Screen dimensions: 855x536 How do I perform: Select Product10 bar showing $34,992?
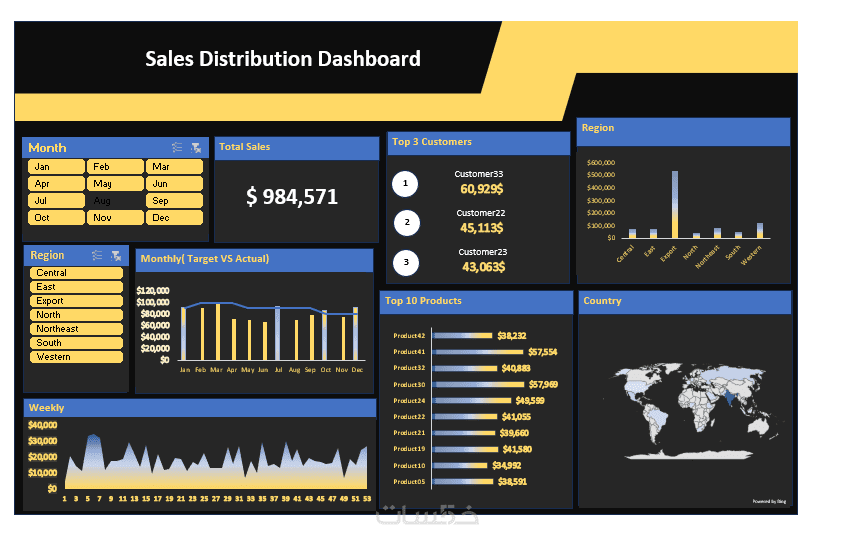point(460,466)
